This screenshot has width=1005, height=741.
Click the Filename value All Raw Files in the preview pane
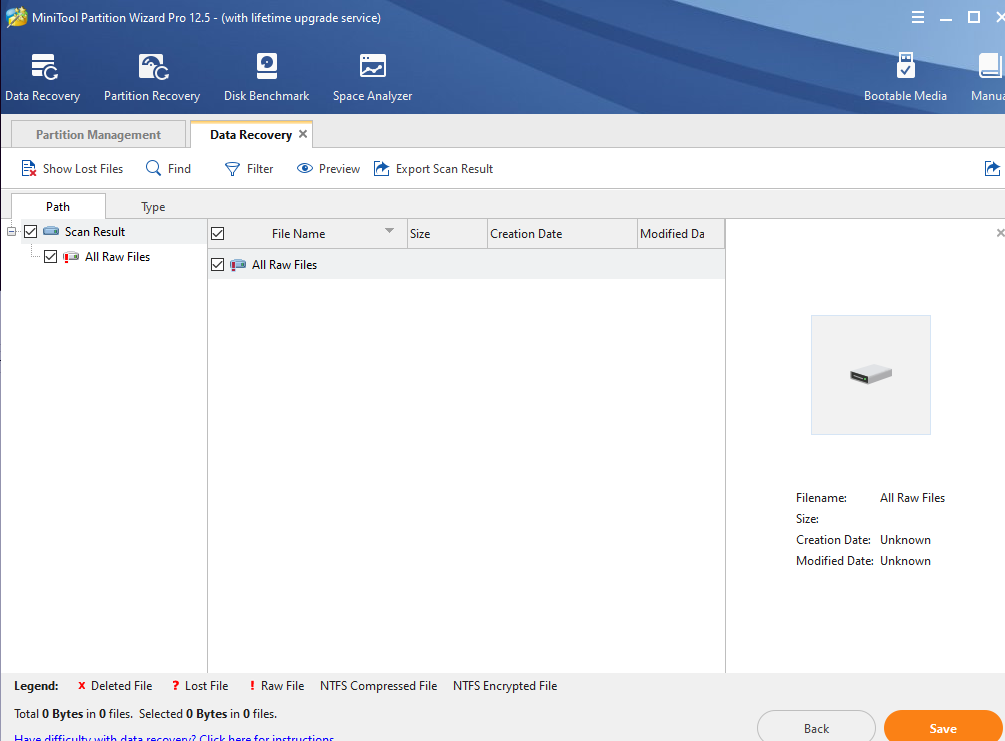pos(912,497)
